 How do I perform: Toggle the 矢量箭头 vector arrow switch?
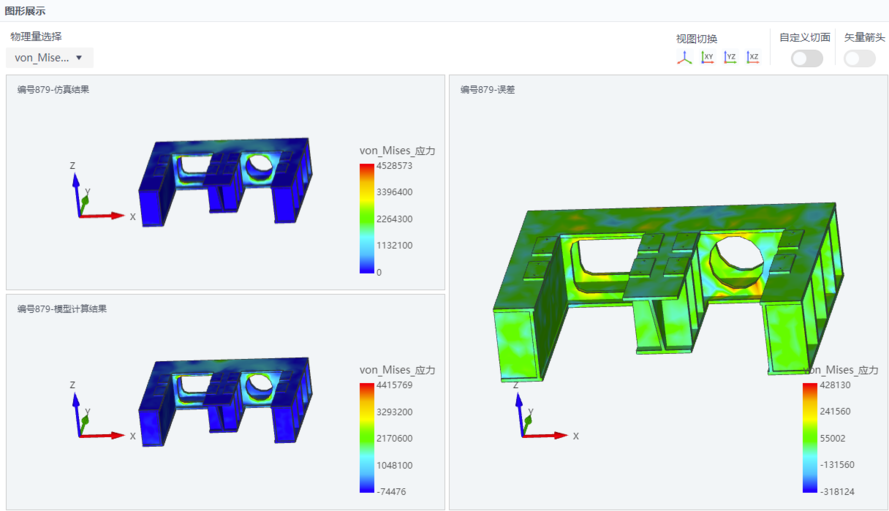tap(860, 58)
